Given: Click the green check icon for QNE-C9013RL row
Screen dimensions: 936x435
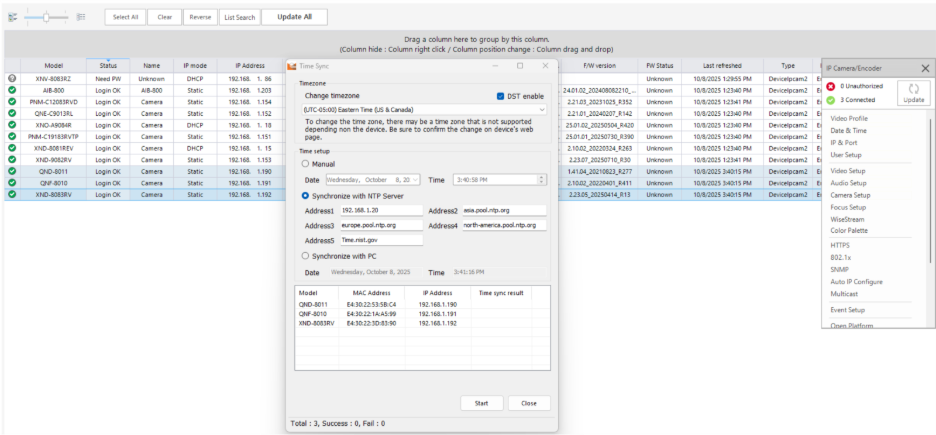Looking at the screenshot, I should (x=12, y=113).
